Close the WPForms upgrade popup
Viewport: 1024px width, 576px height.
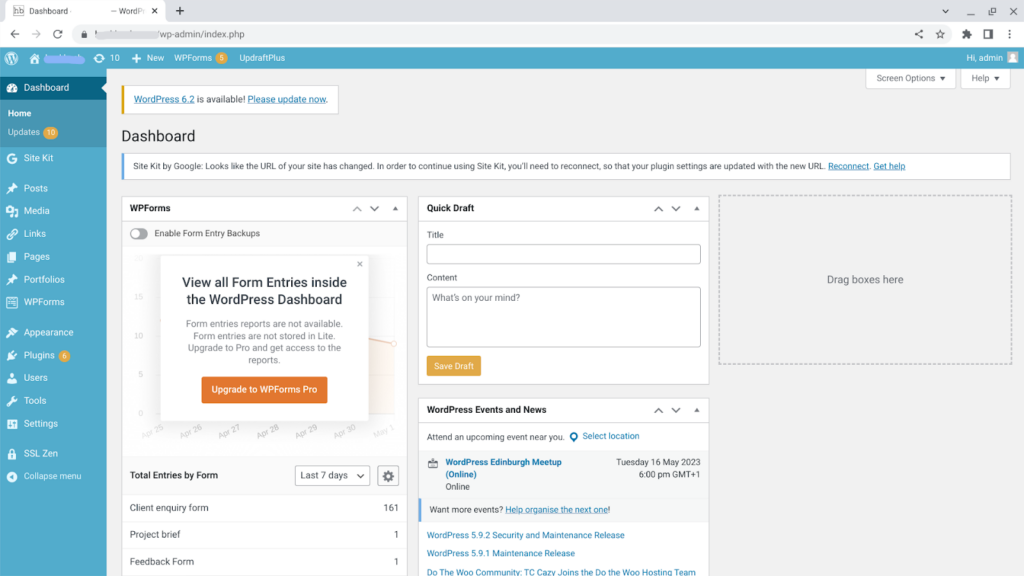pyautogui.click(x=360, y=265)
